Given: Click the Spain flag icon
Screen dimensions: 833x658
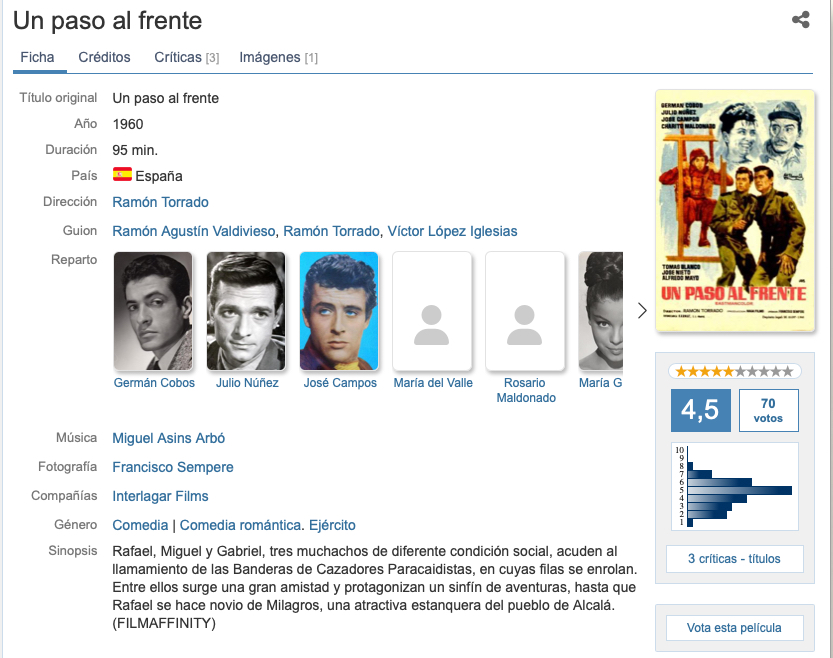Looking at the screenshot, I should (x=122, y=175).
